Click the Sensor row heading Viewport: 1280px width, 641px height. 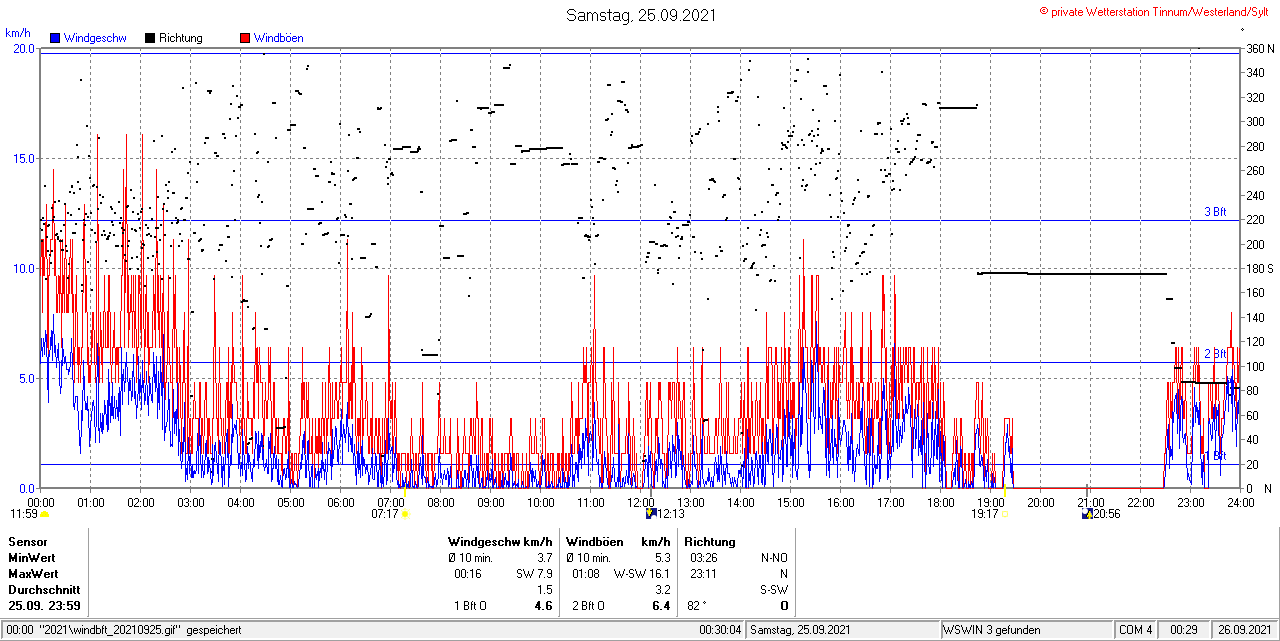coord(27,542)
